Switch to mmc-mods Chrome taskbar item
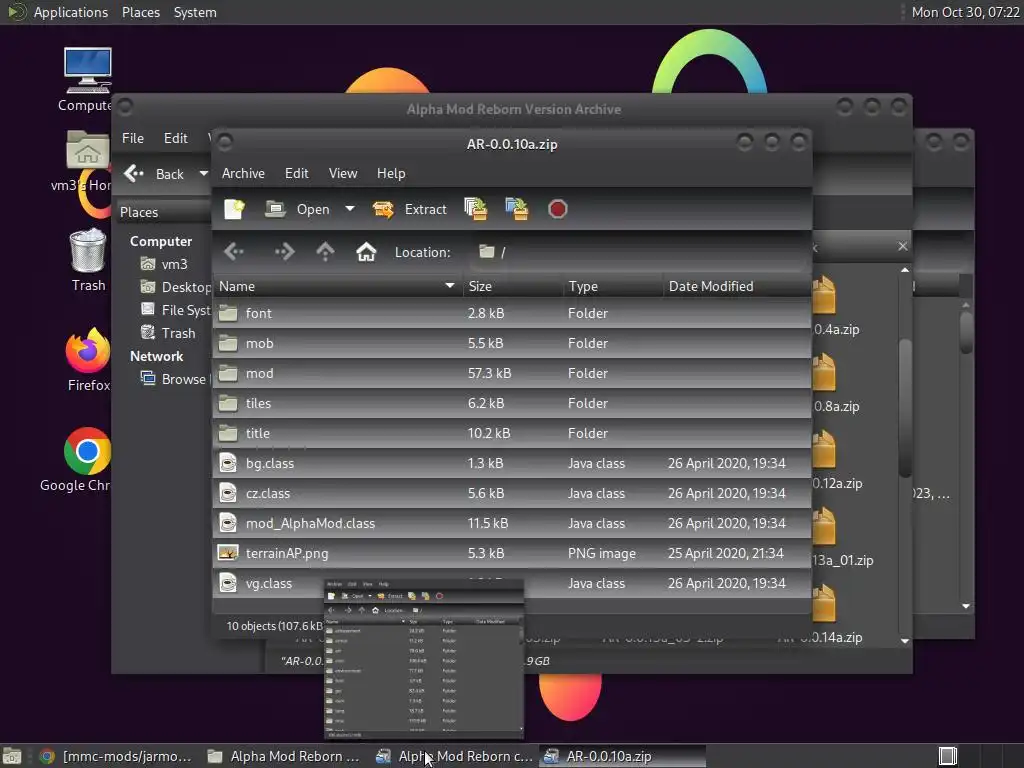 tap(116, 756)
